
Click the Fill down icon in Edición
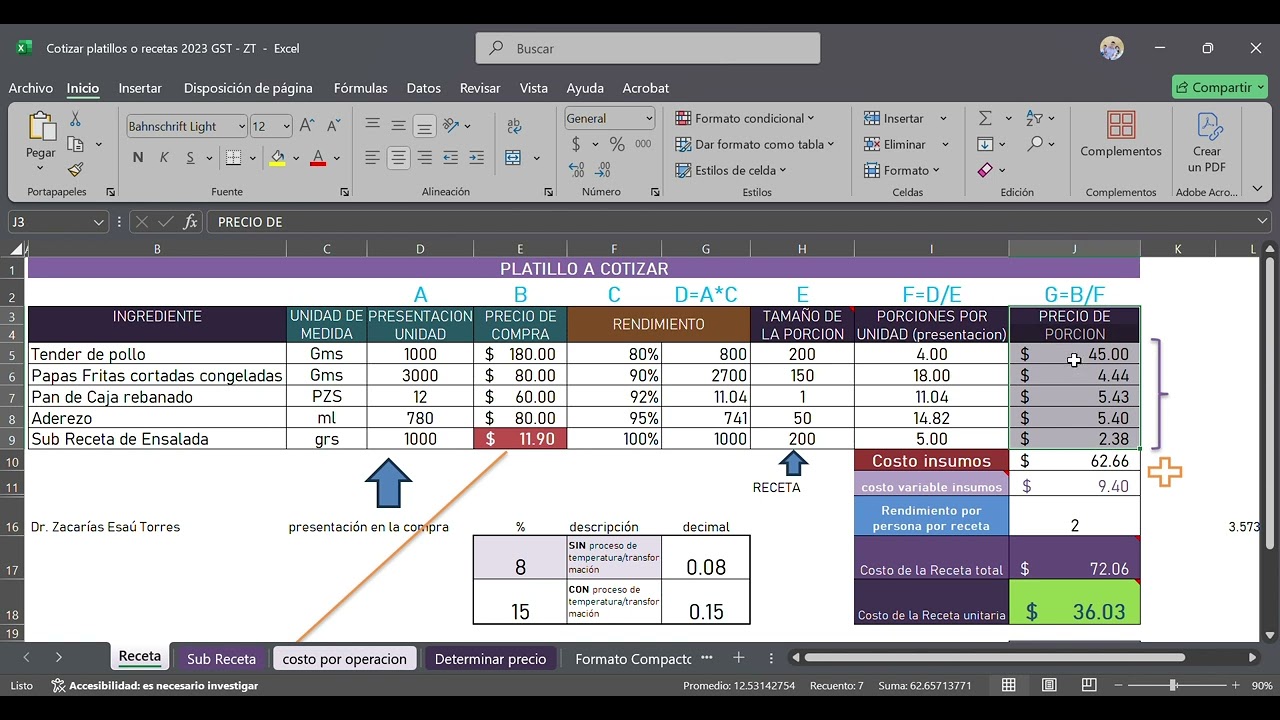985,144
